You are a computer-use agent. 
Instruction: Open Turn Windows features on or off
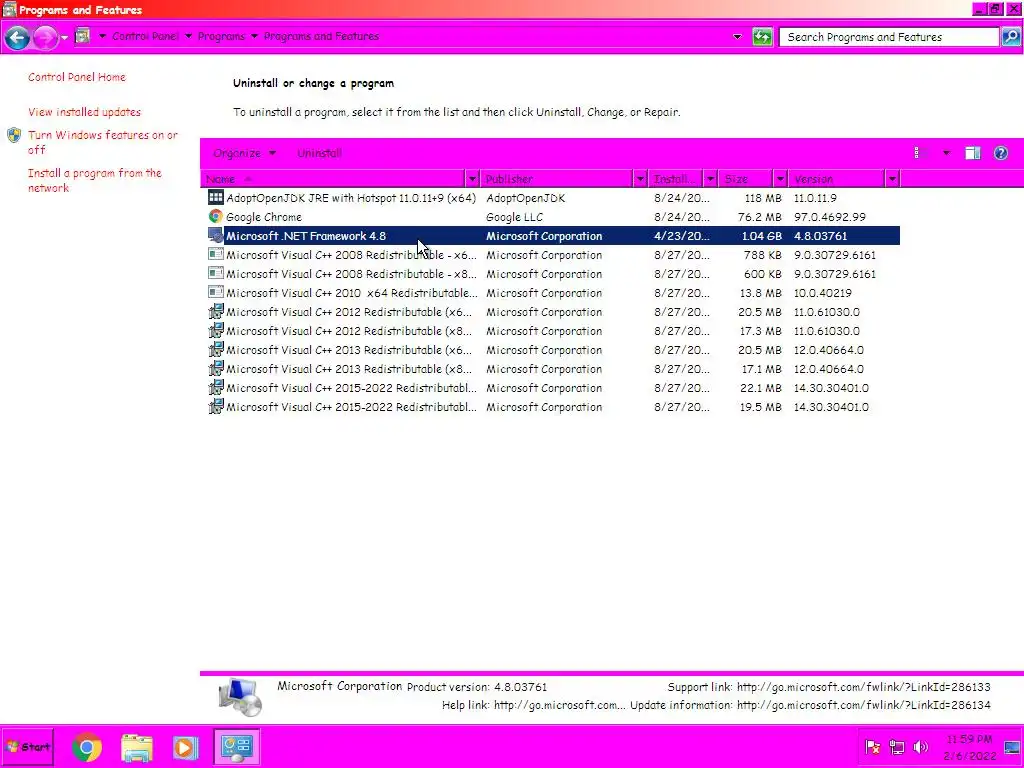click(103, 142)
